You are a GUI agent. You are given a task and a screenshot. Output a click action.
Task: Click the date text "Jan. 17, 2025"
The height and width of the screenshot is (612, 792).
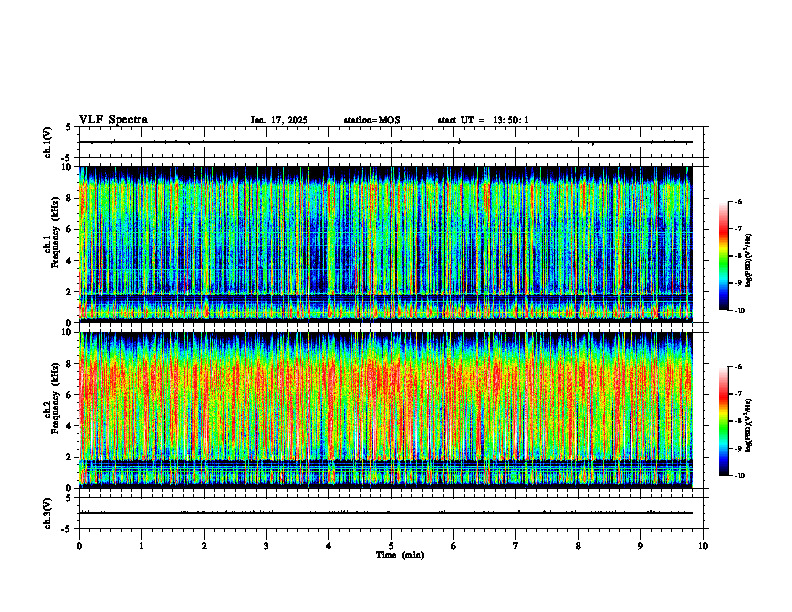(x=279, y=120)
